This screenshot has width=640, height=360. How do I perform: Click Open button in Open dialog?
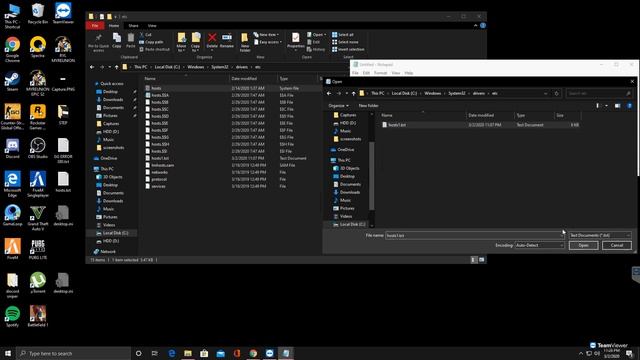tap(583, 245)
